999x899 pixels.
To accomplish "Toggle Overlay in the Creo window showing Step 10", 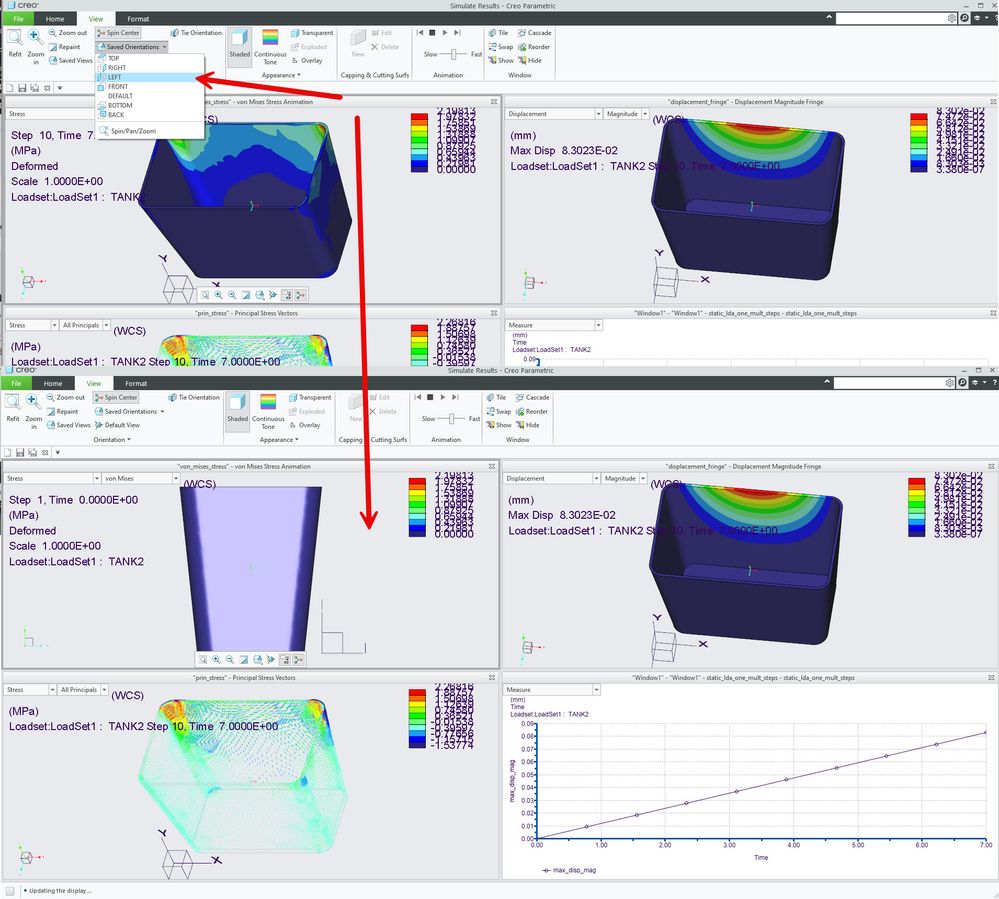I will pos(307,61).
